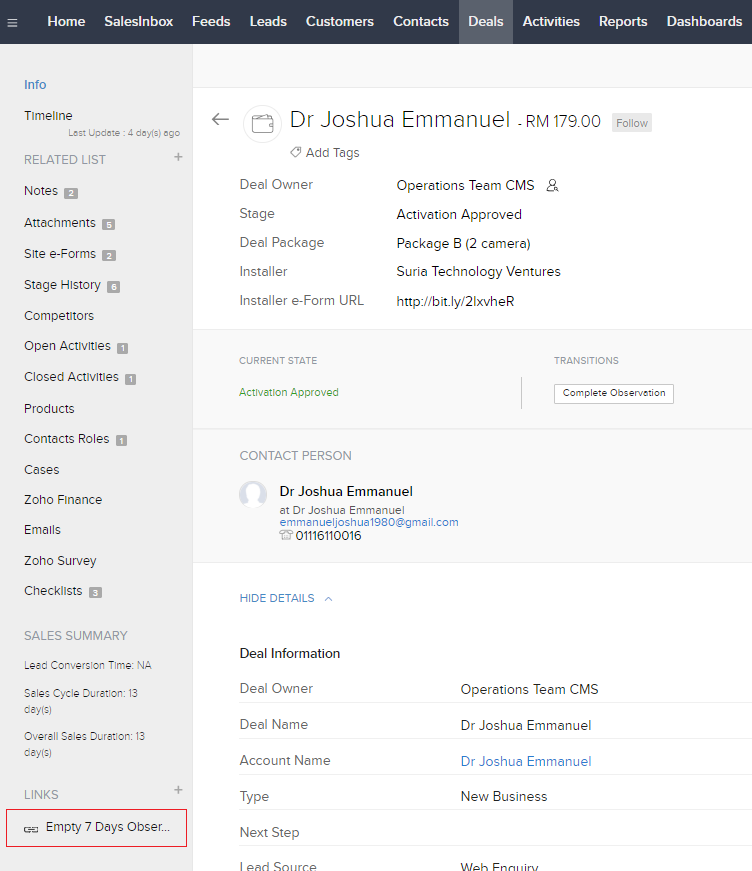Viewport: 752px width, 871px height.
Task: View the Timeline section
Action: coord(48,116)
